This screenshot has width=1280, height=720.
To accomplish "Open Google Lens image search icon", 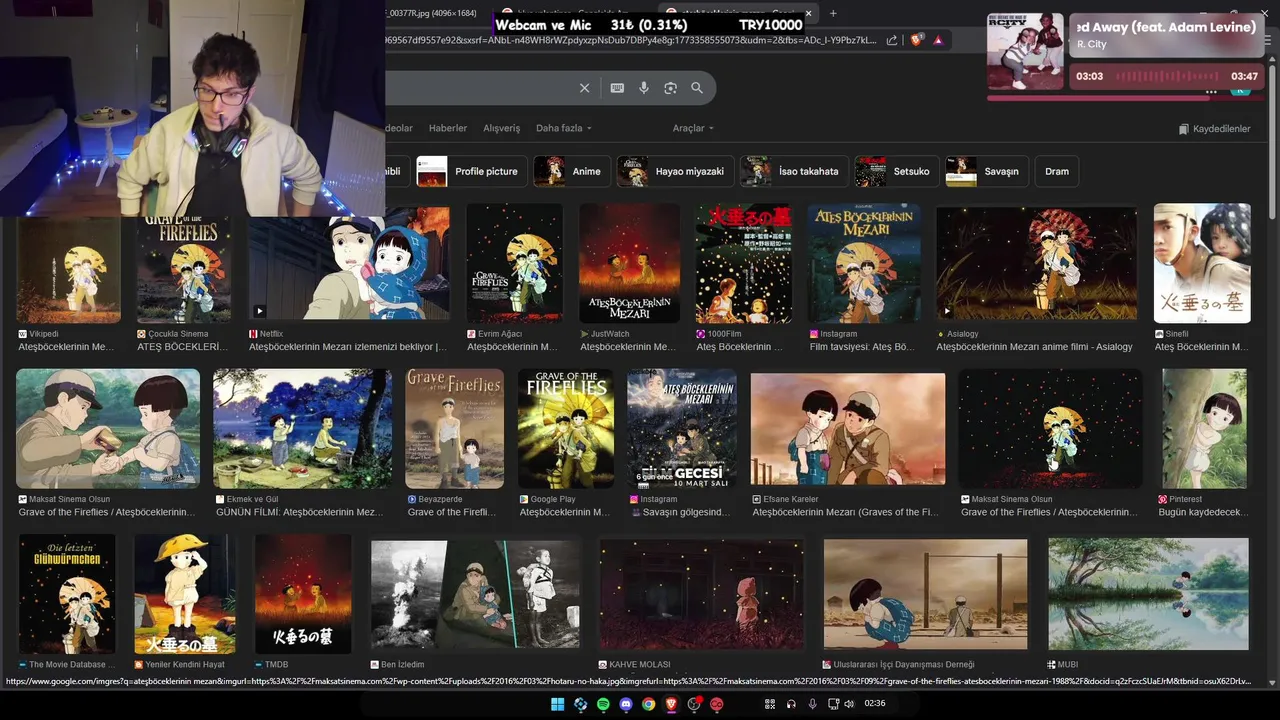I will point(670,88).
